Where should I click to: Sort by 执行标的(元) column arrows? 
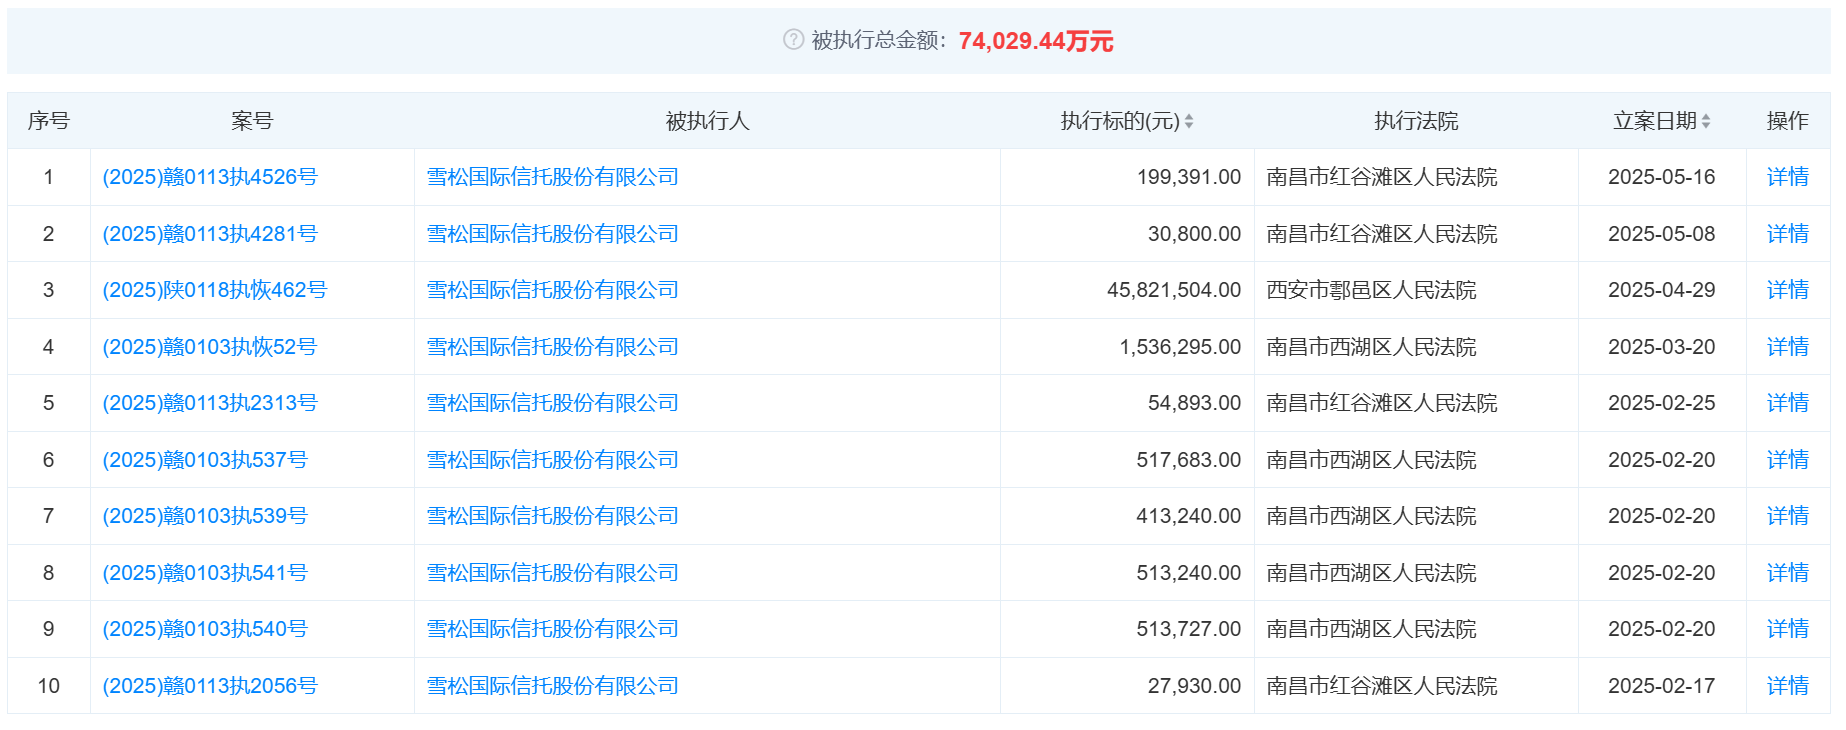(1189, 121)
